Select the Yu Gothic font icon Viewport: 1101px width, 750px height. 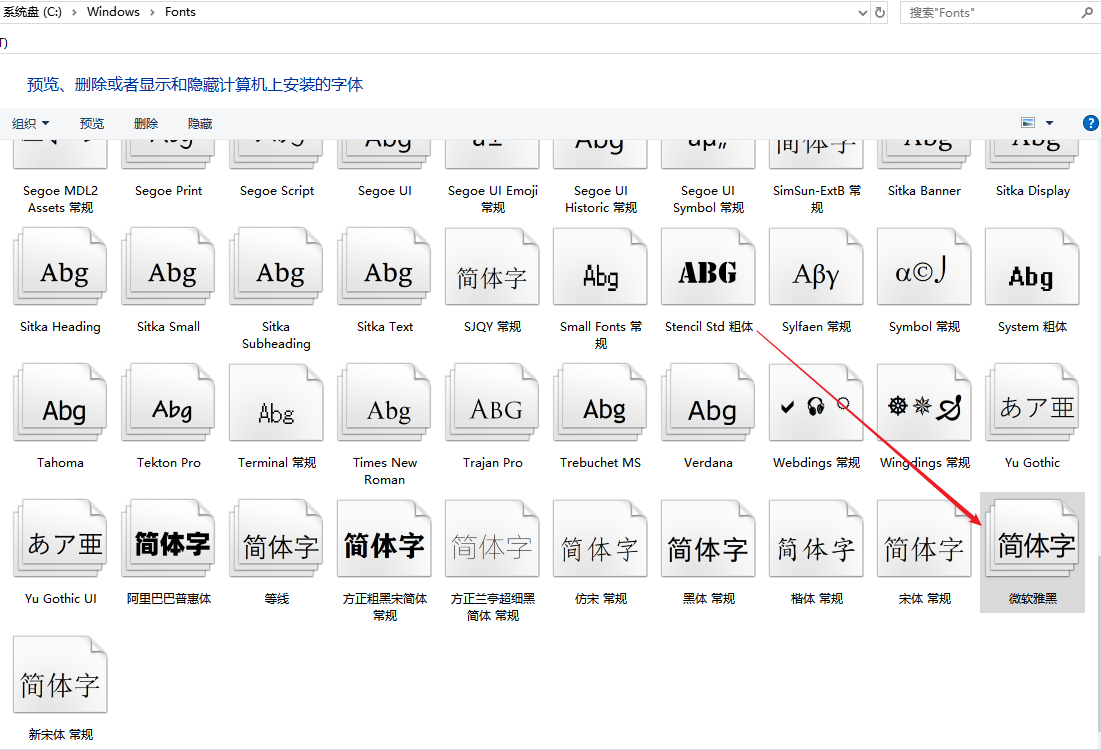[x=1032, y=403]
